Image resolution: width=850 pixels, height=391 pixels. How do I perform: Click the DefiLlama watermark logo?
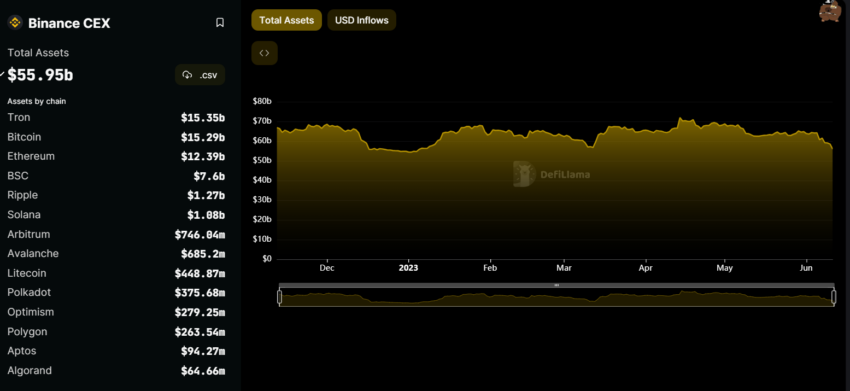pos(551,174)
